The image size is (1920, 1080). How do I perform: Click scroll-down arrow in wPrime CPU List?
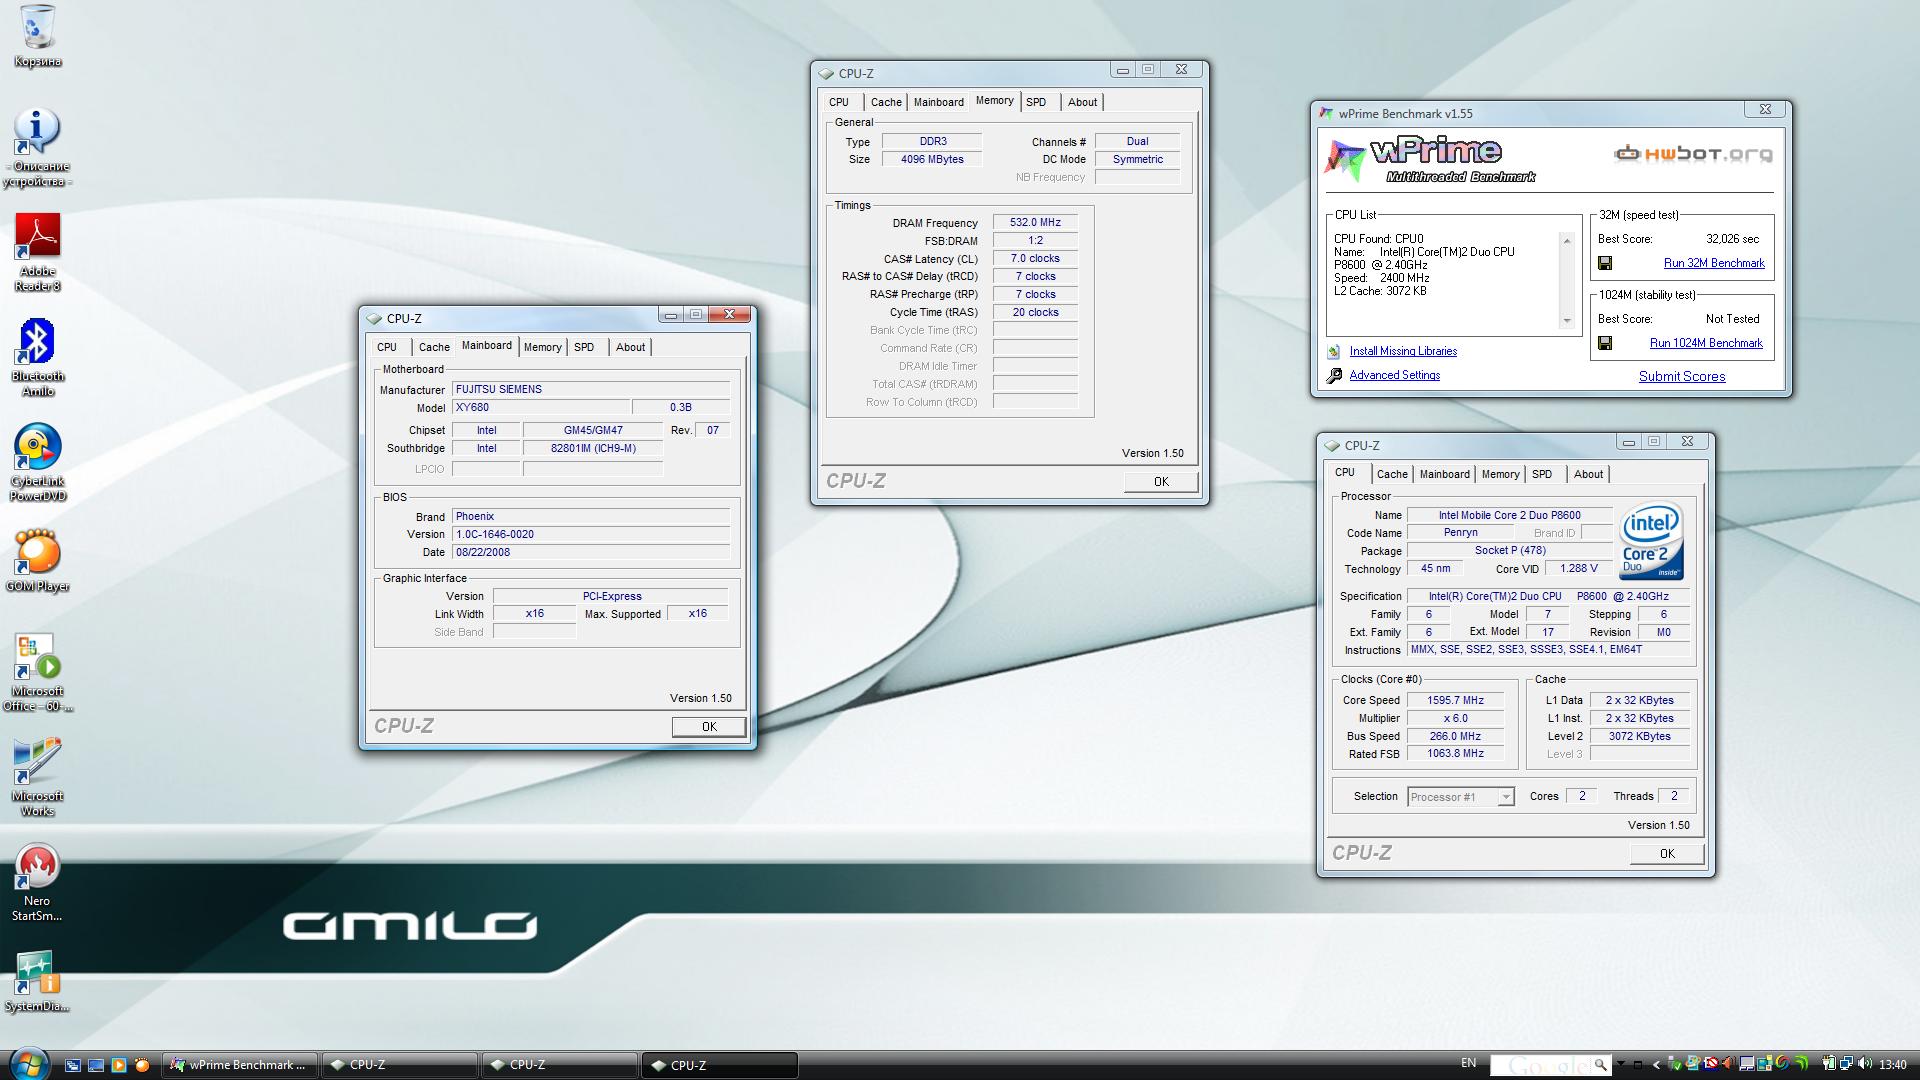(x=1567, y=321)
